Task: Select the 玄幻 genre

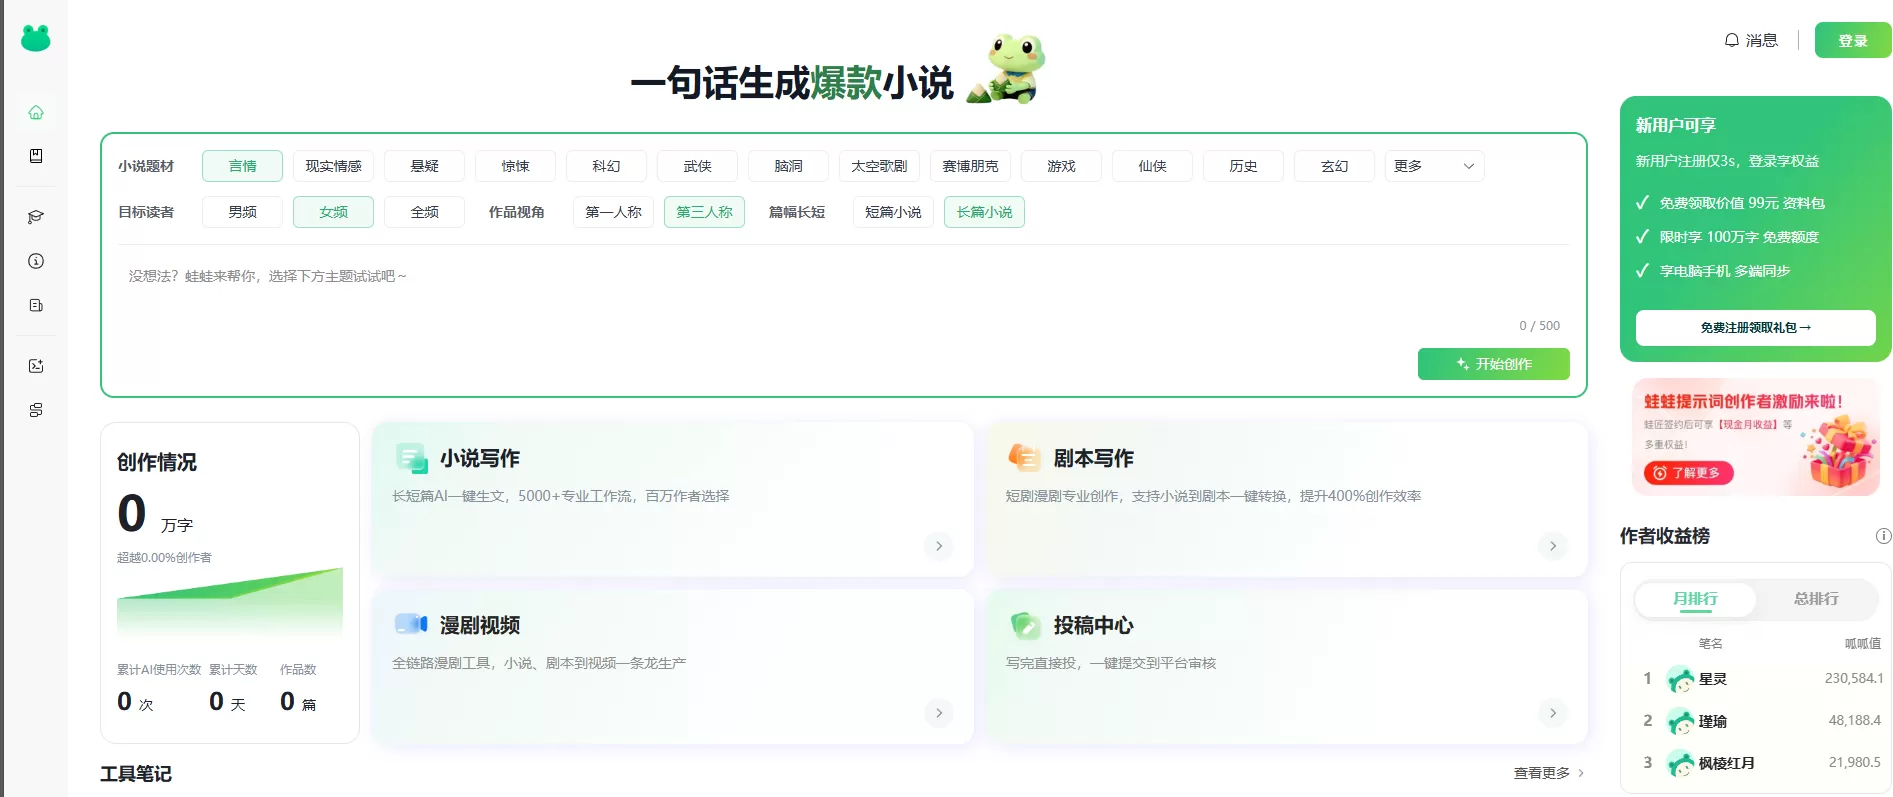Action: (x=1334, y=166)
